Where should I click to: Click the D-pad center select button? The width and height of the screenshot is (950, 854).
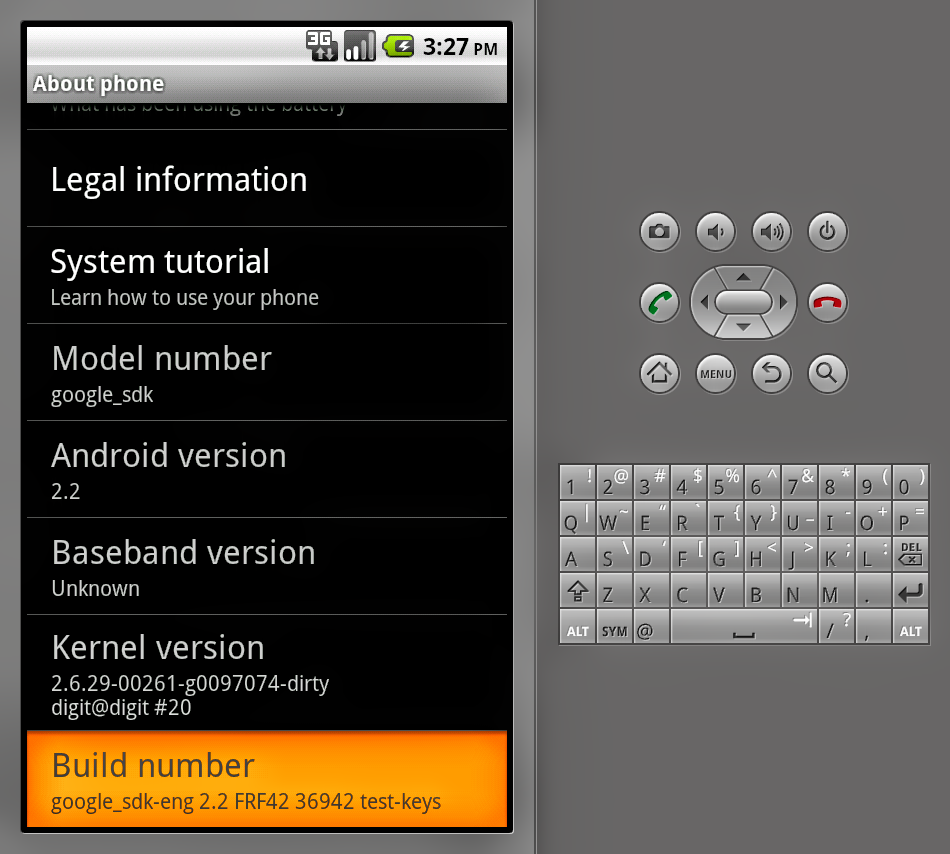pos(743,302)
